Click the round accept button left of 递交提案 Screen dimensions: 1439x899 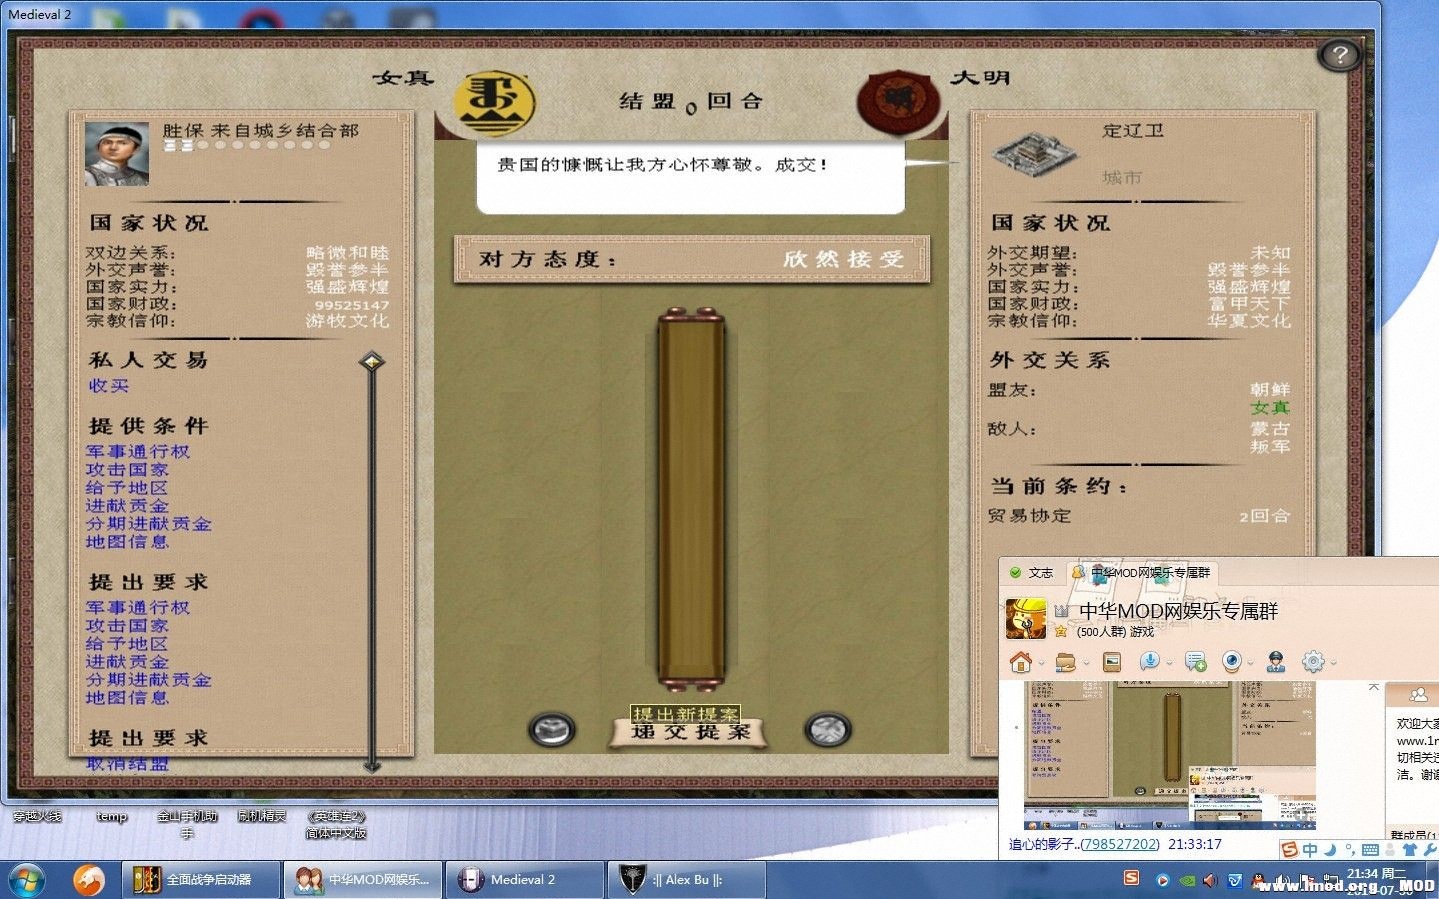coord(553,731)
